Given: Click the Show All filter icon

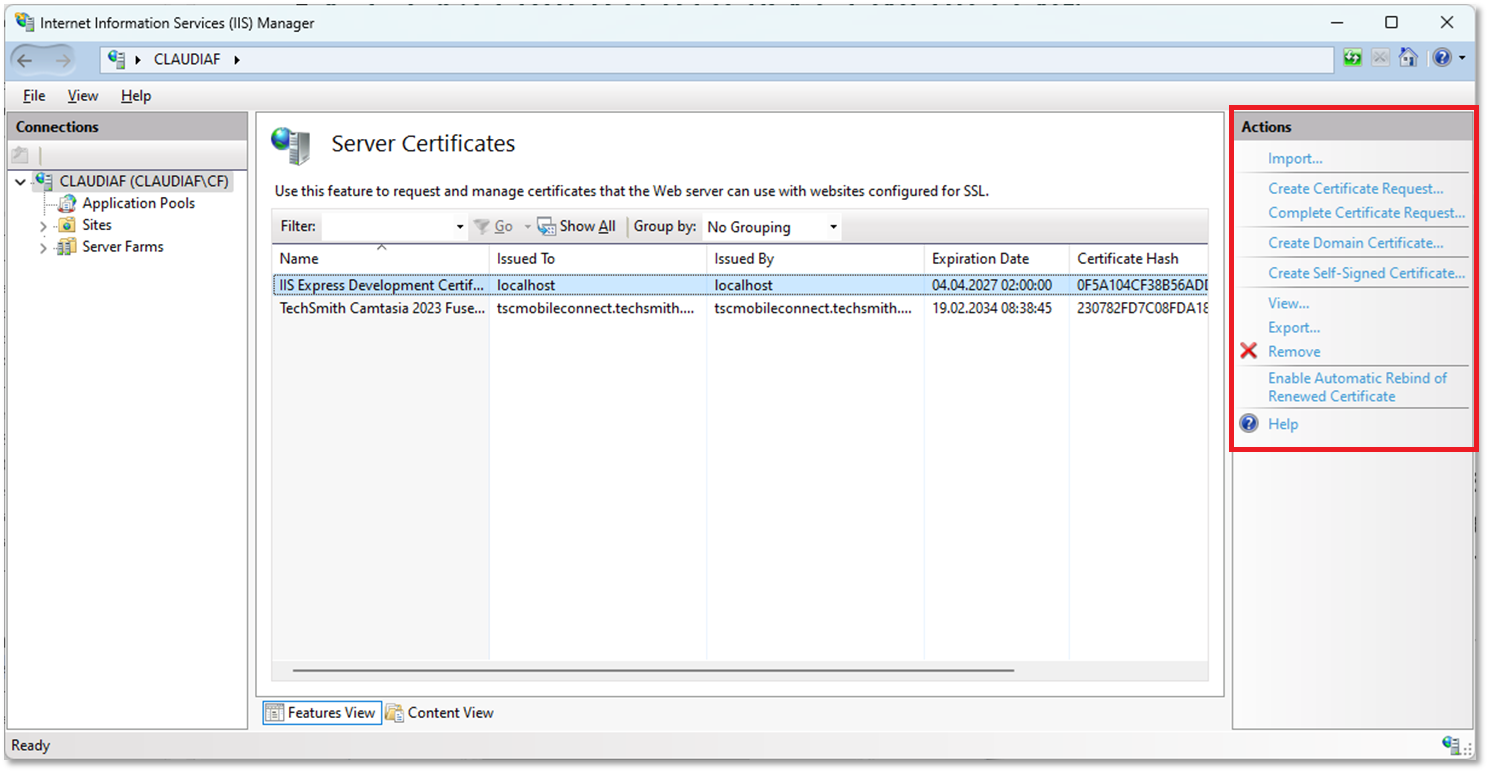Looking at the screenshot, I should pyautogui.click(x=546, y=227).
